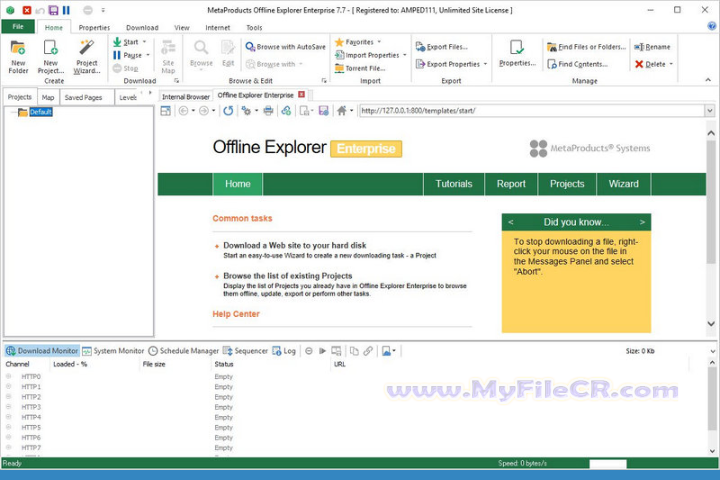Open the home button dropdown in browser toolbar
The image size is (720, 480).
[x=352, y=111]
